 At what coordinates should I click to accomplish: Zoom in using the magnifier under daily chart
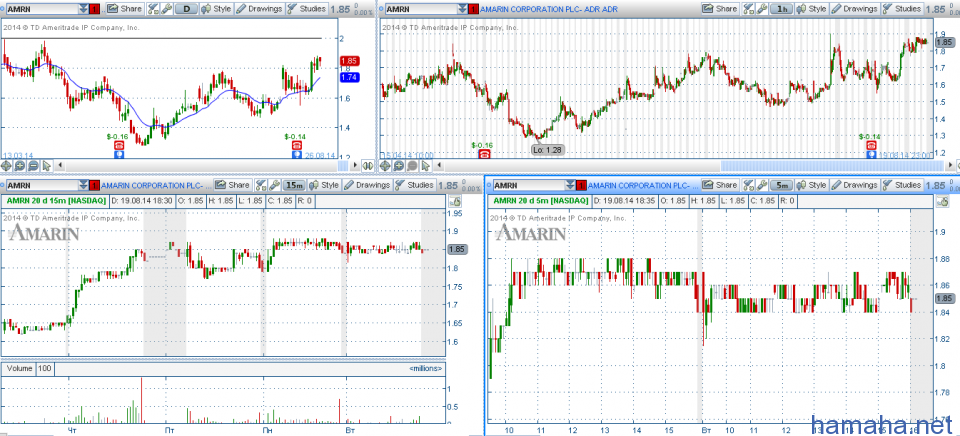tap(20, 165)
